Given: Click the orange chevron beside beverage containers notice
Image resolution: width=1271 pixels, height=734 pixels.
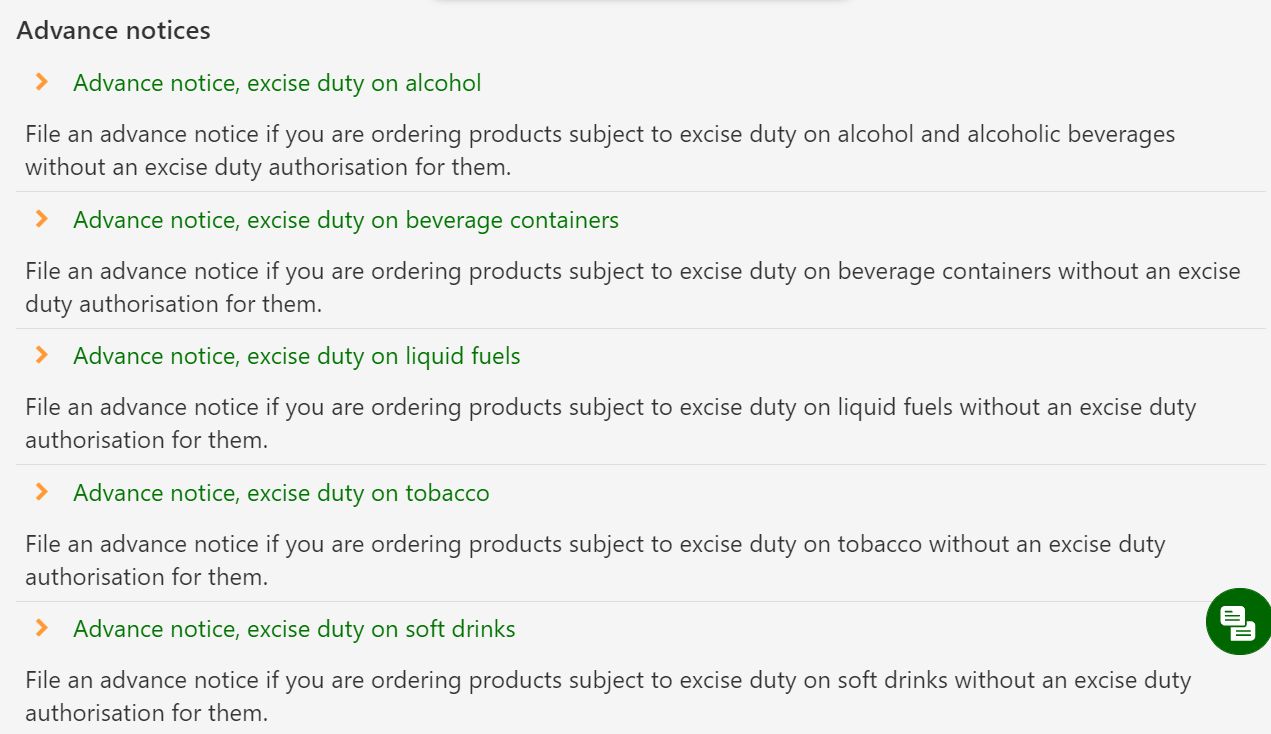Looking at the screenshot, I should [41, 219].
